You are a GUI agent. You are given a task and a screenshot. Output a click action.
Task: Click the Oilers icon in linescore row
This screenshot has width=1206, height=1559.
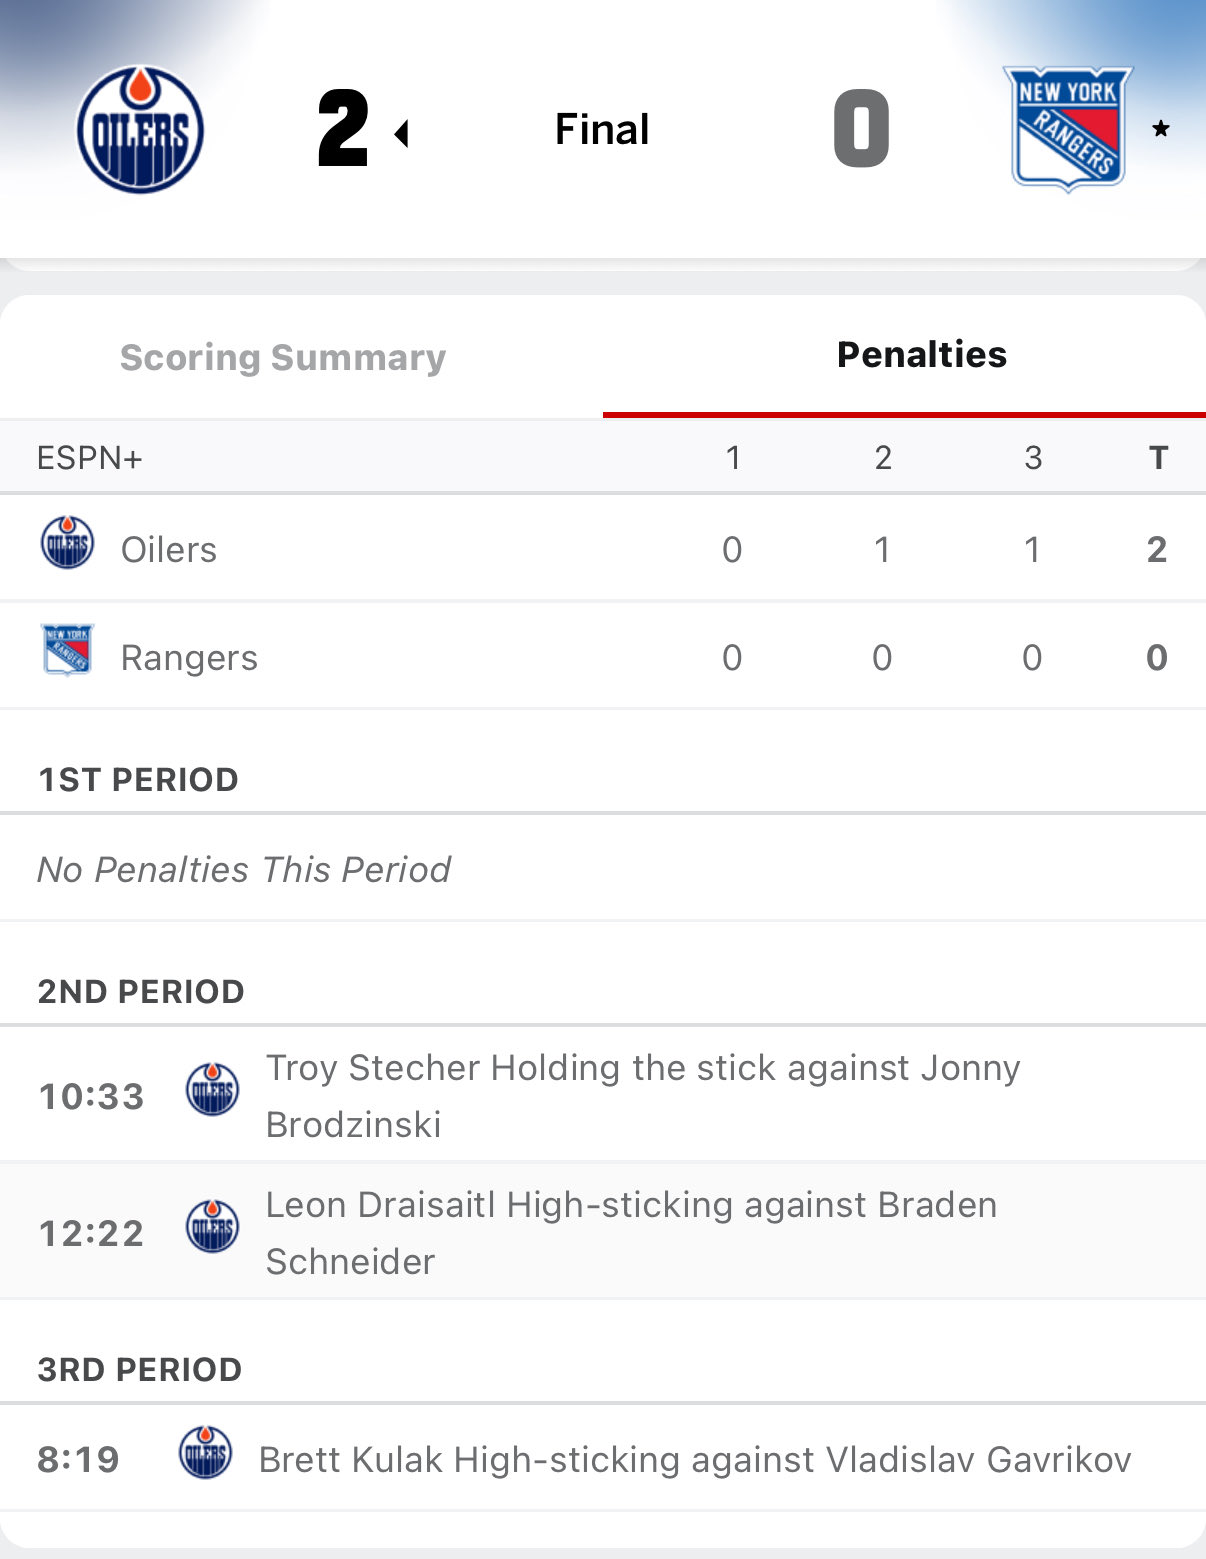pos(67,543)
